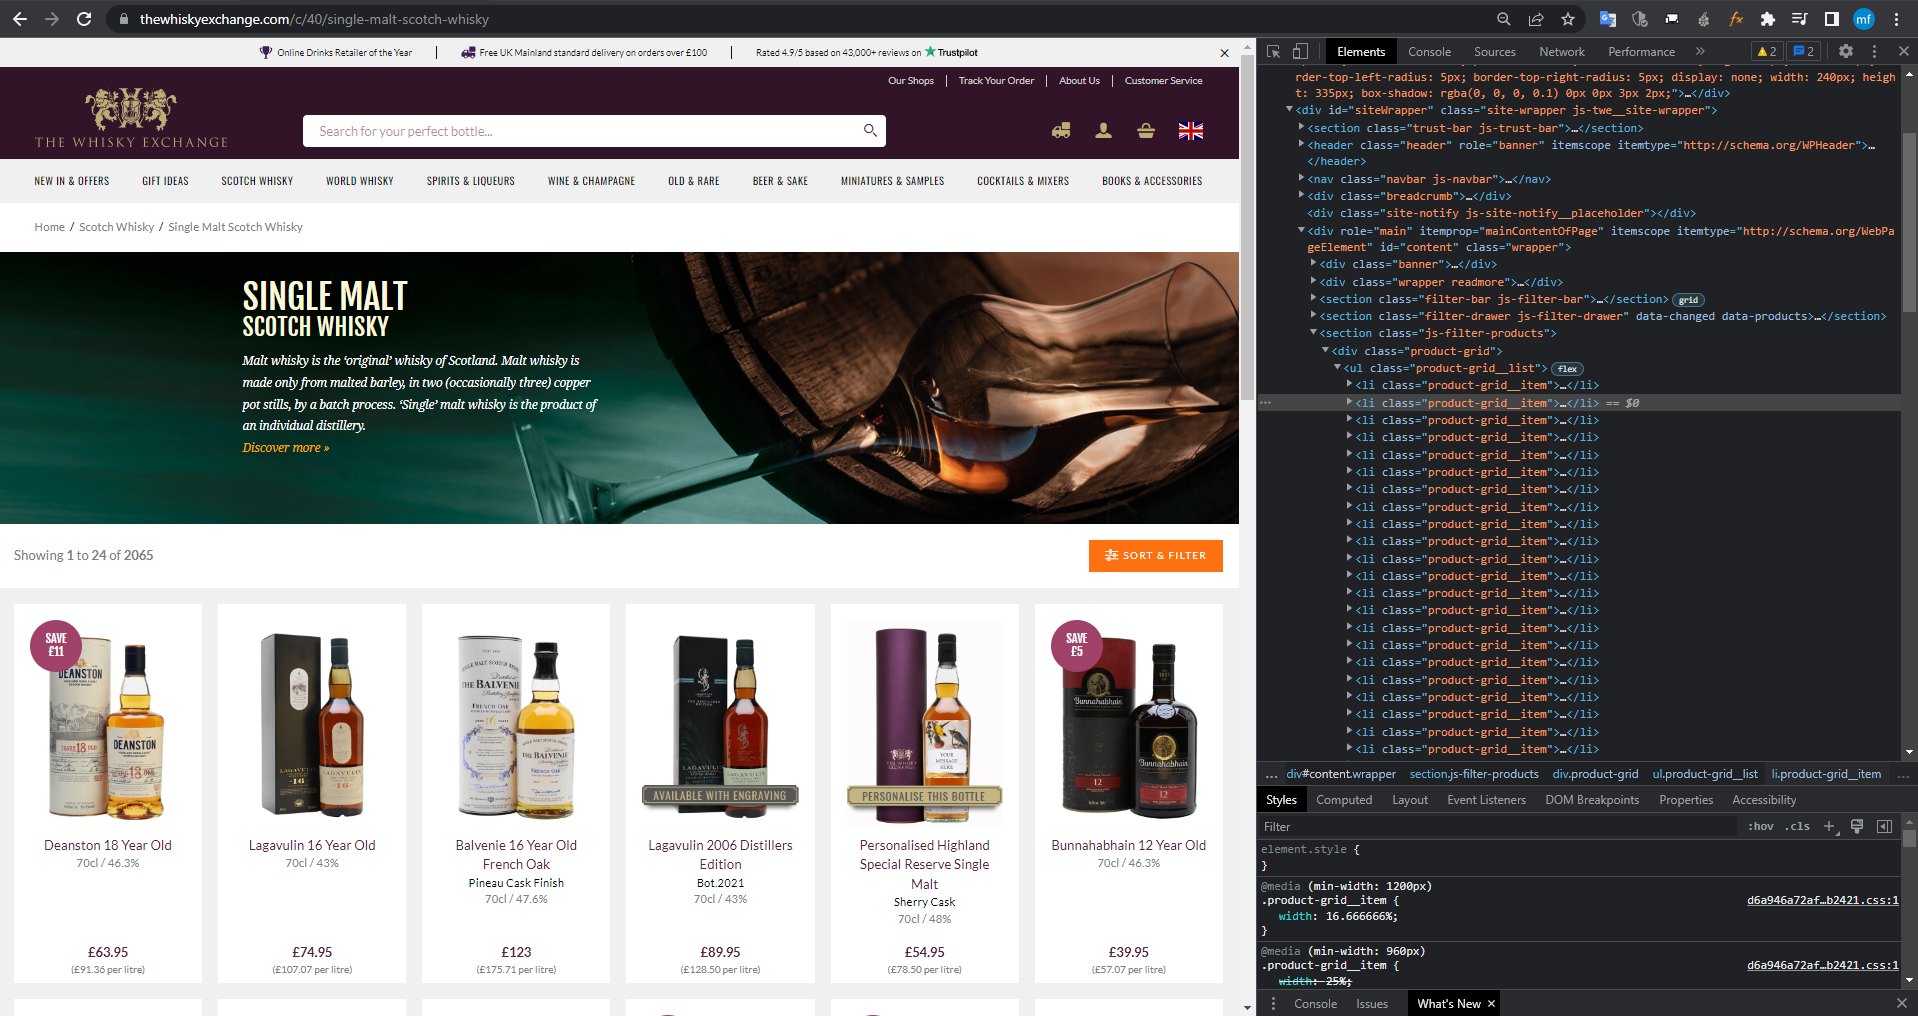Switch to the Console tab

pos(1429,52)
